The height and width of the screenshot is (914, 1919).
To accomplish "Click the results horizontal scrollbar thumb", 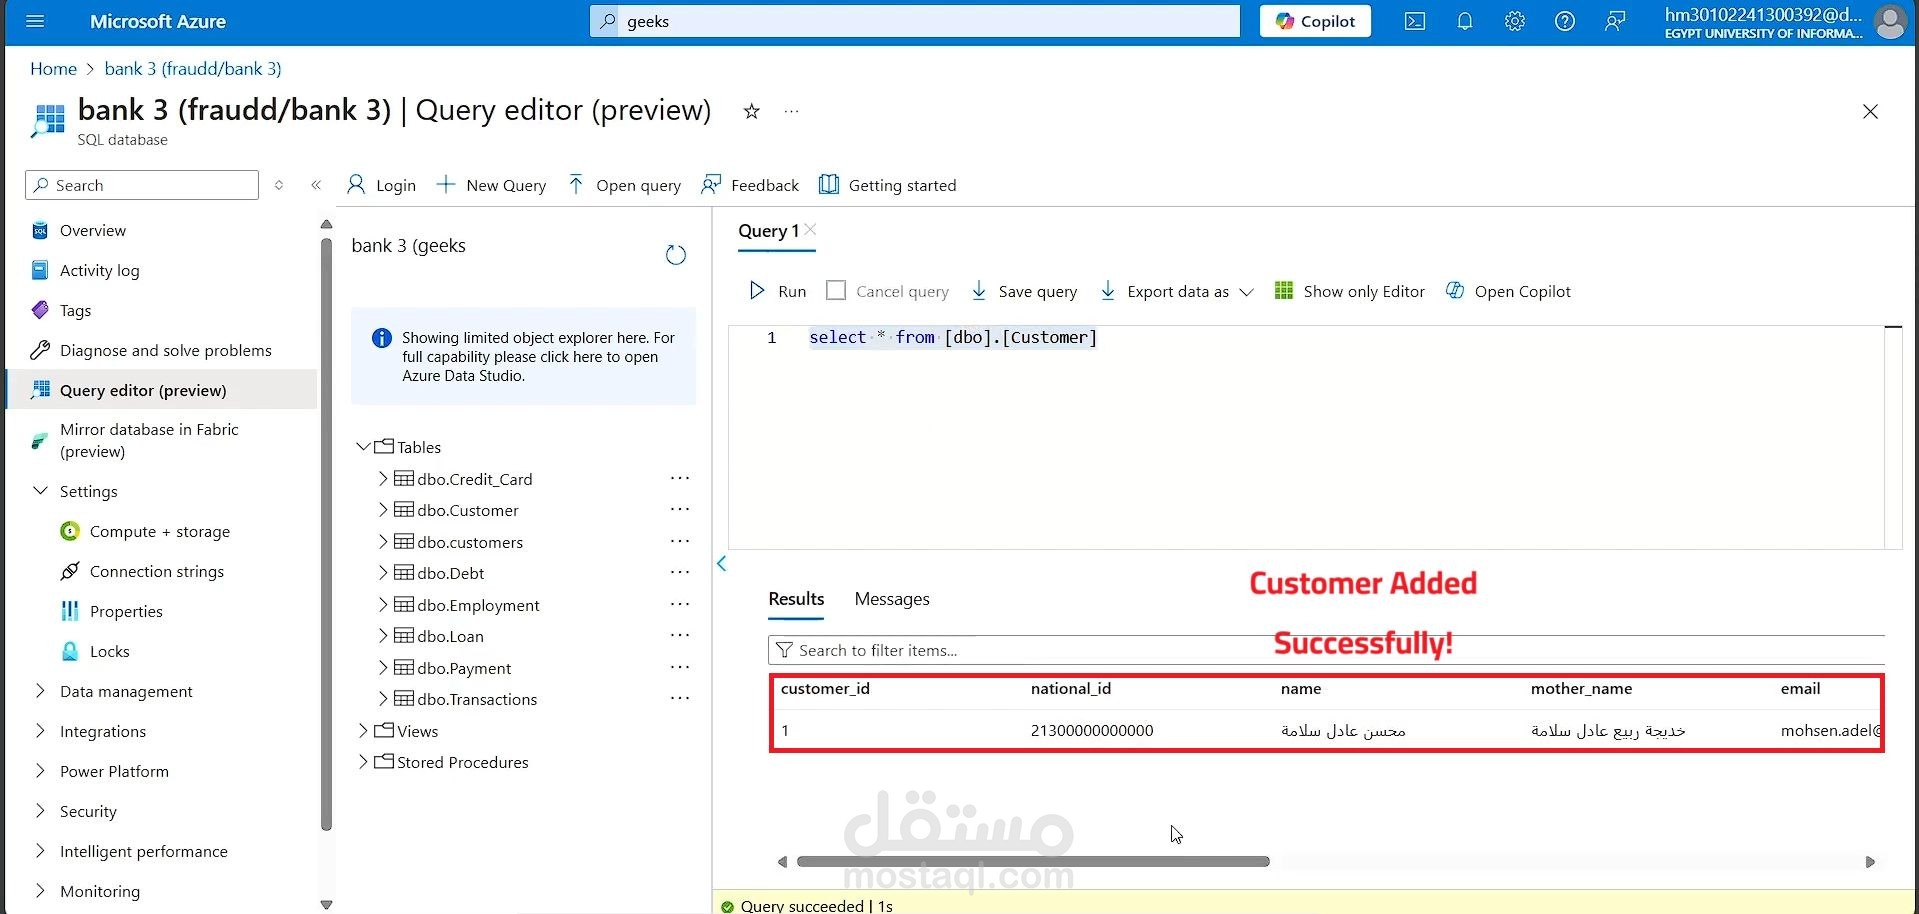I will pyautogui.click(x=1033, y=861).
